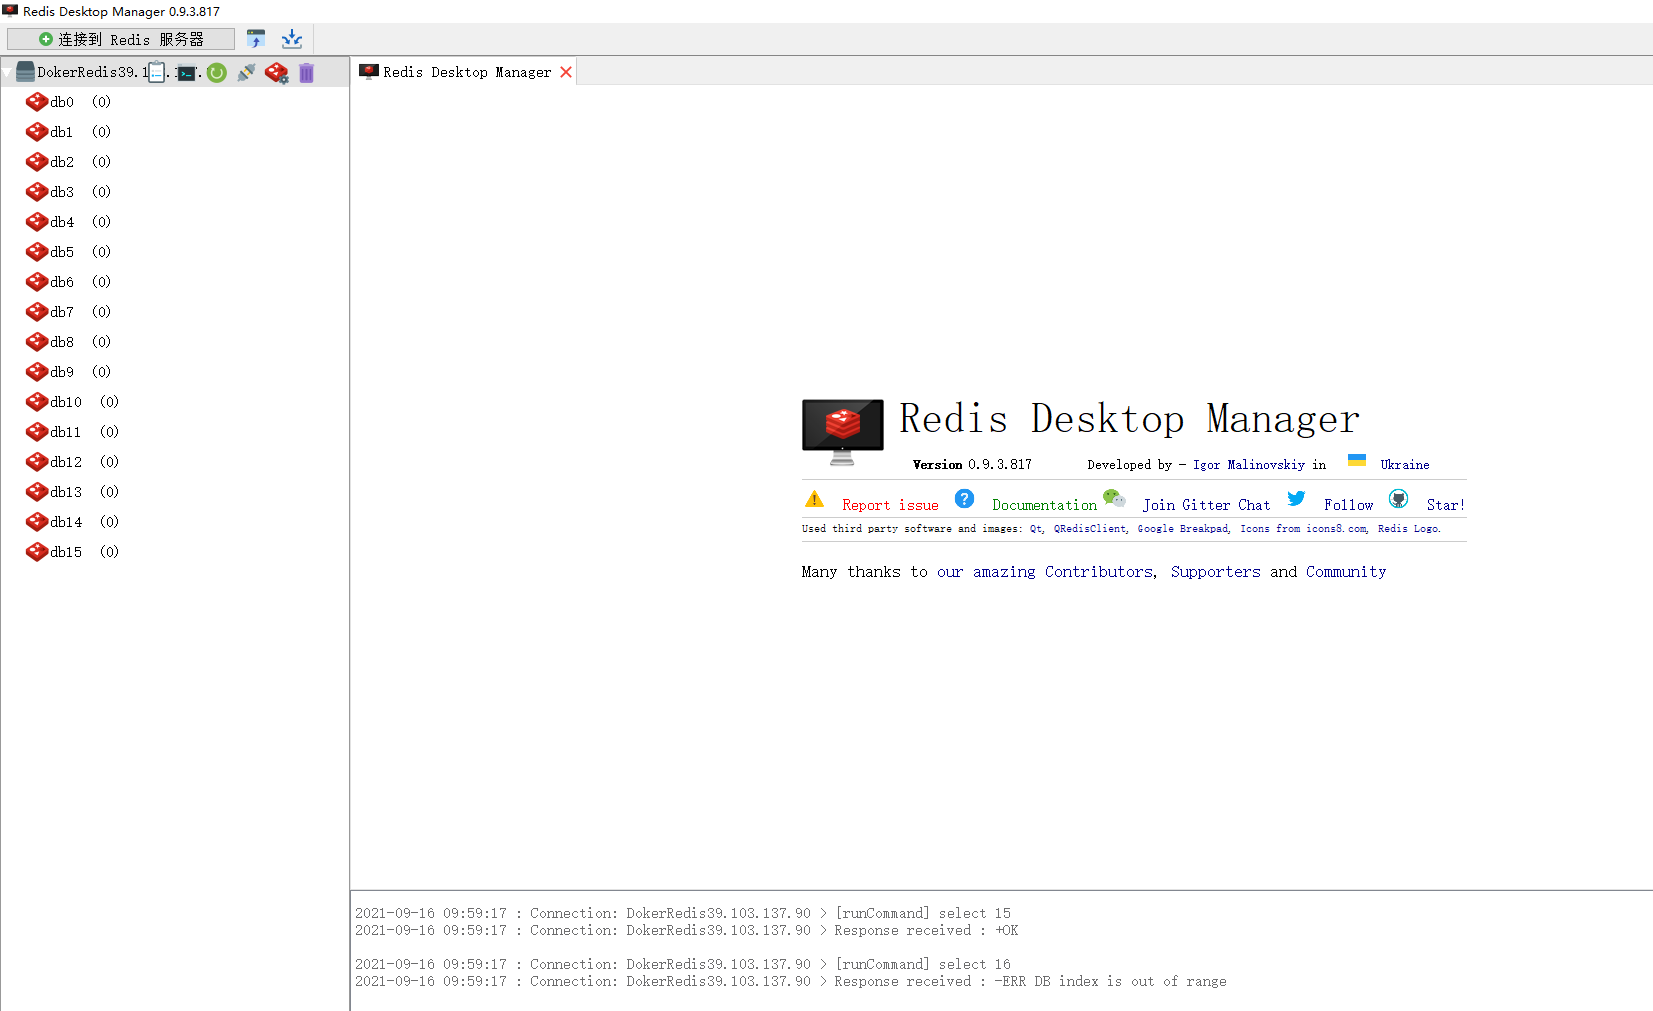This screenshot has width=1653, height=1011.
Task: Open the Join Gitter Chat link
Action: pos(1206,506)
